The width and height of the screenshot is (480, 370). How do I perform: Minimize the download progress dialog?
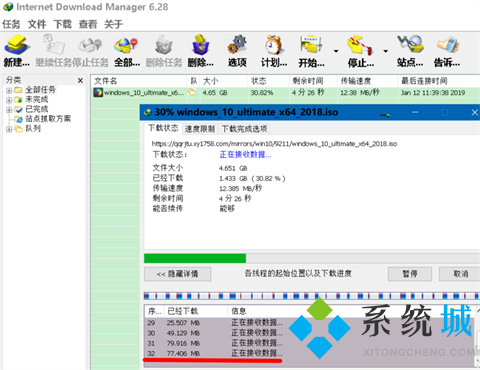tap(415, 112)
